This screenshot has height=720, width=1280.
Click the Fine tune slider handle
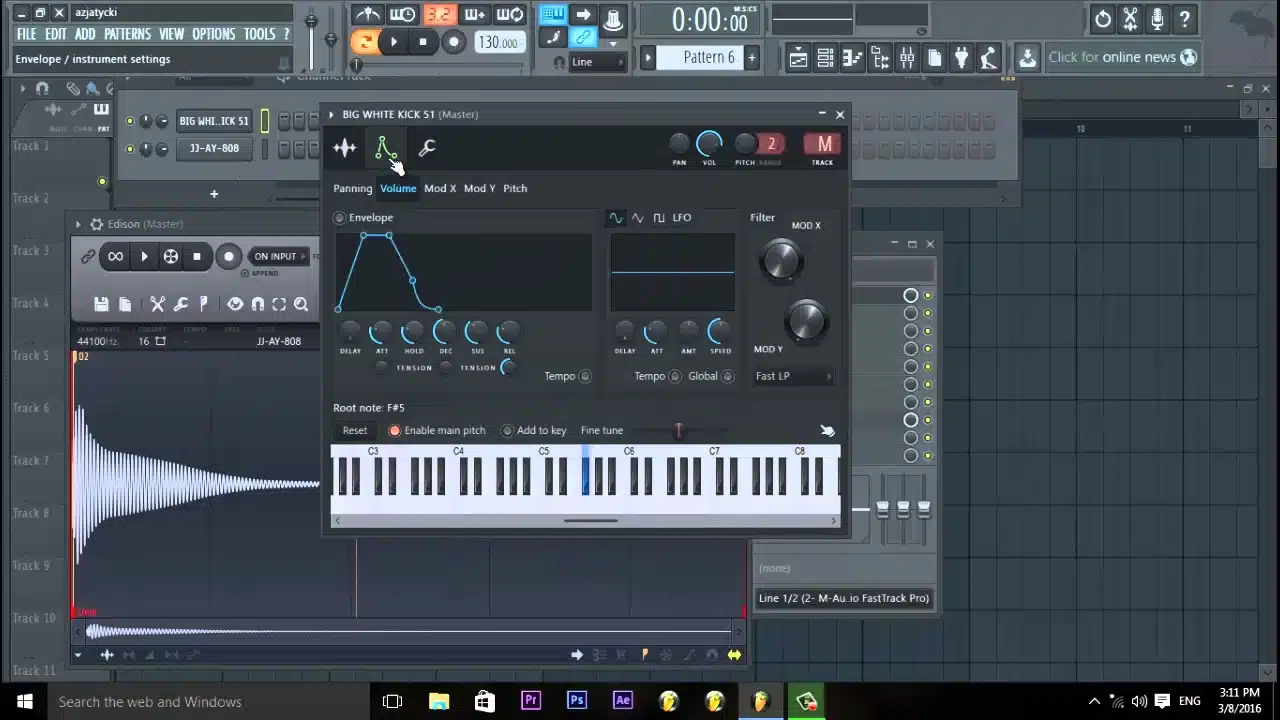(x=678, y=431)
